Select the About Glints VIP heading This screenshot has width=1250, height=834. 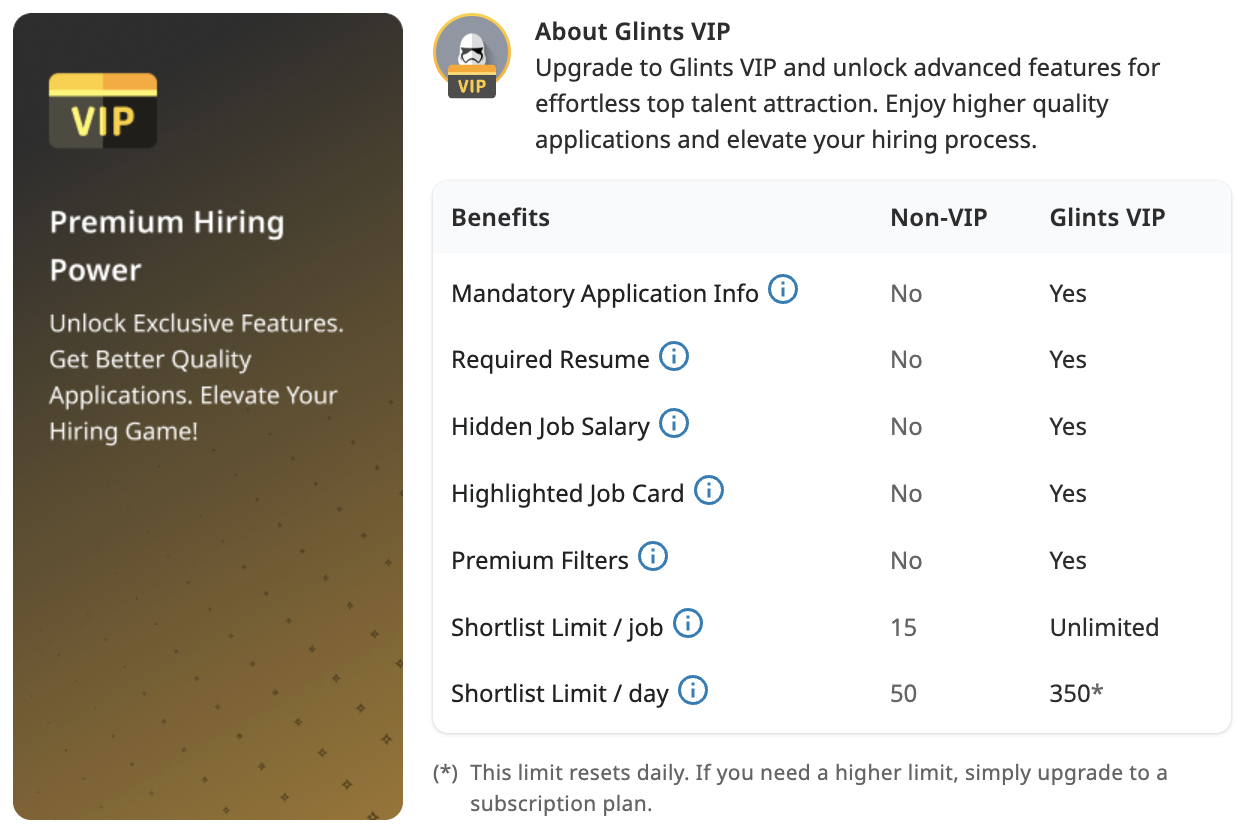(x=632, y=31)
